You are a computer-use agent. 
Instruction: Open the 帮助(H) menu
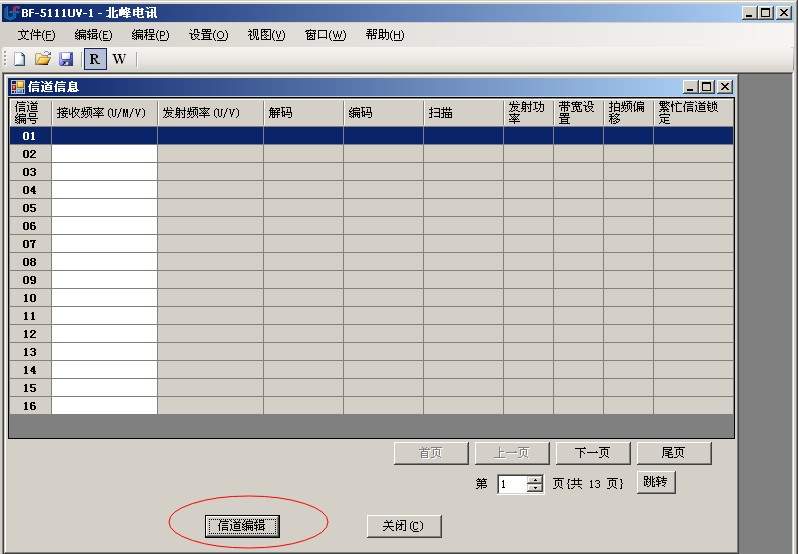[384, 35]
